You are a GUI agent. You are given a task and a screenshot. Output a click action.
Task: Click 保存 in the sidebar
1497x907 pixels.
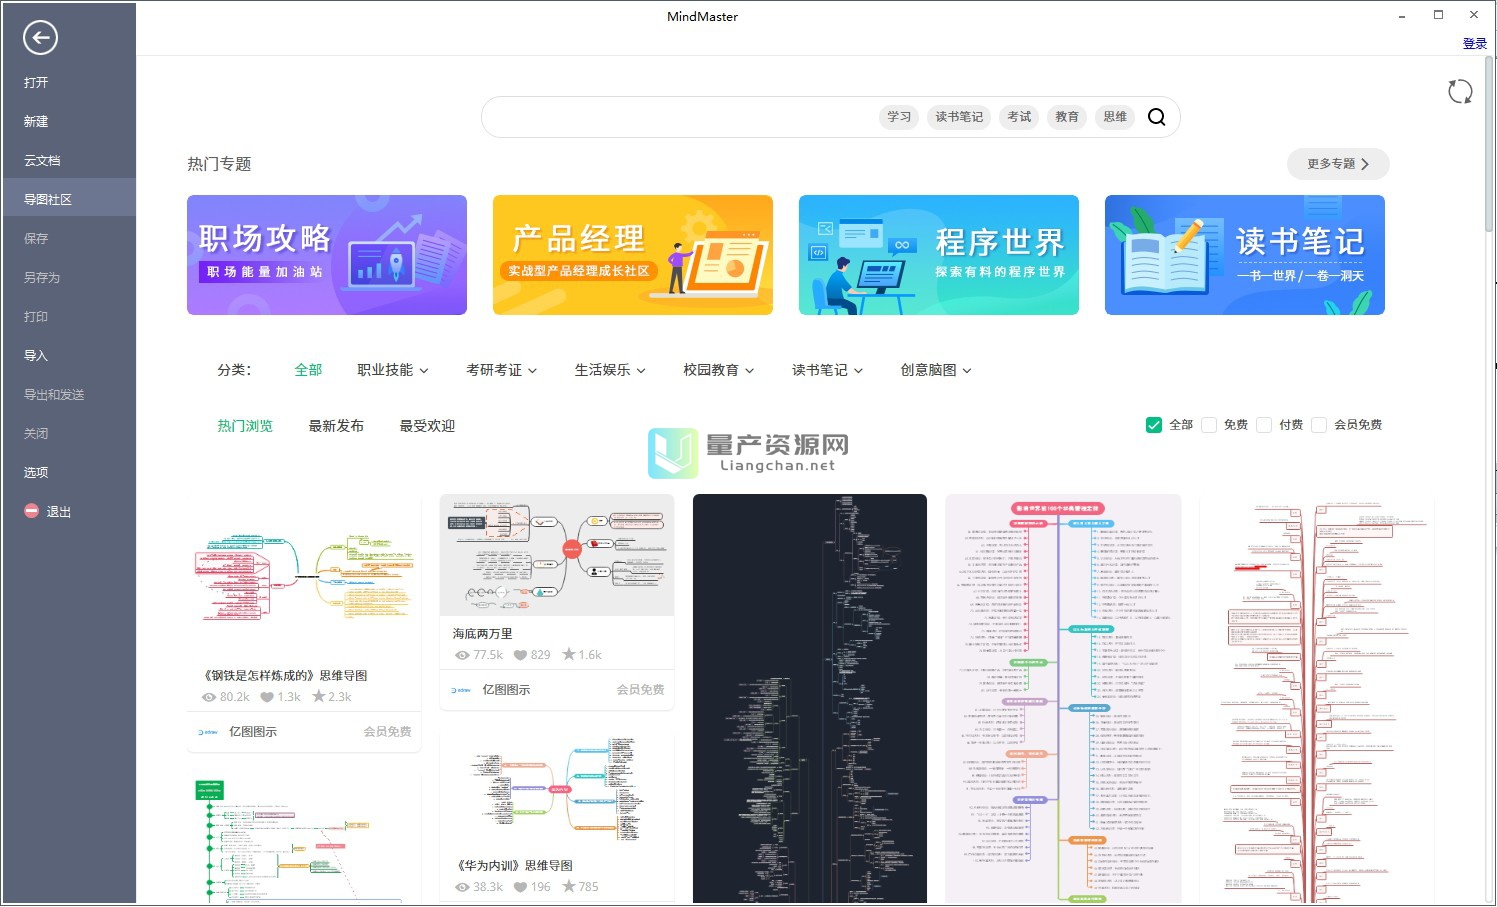(x=68, y=238)
